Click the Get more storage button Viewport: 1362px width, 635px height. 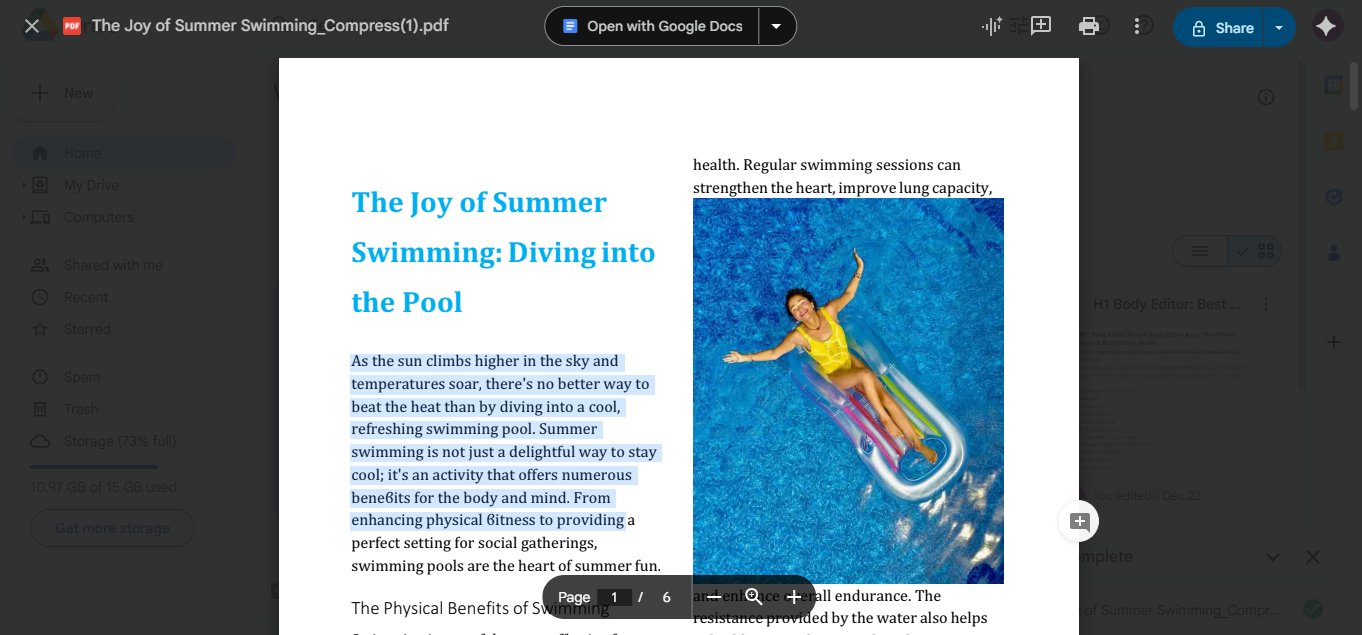[x=112, y=529]
